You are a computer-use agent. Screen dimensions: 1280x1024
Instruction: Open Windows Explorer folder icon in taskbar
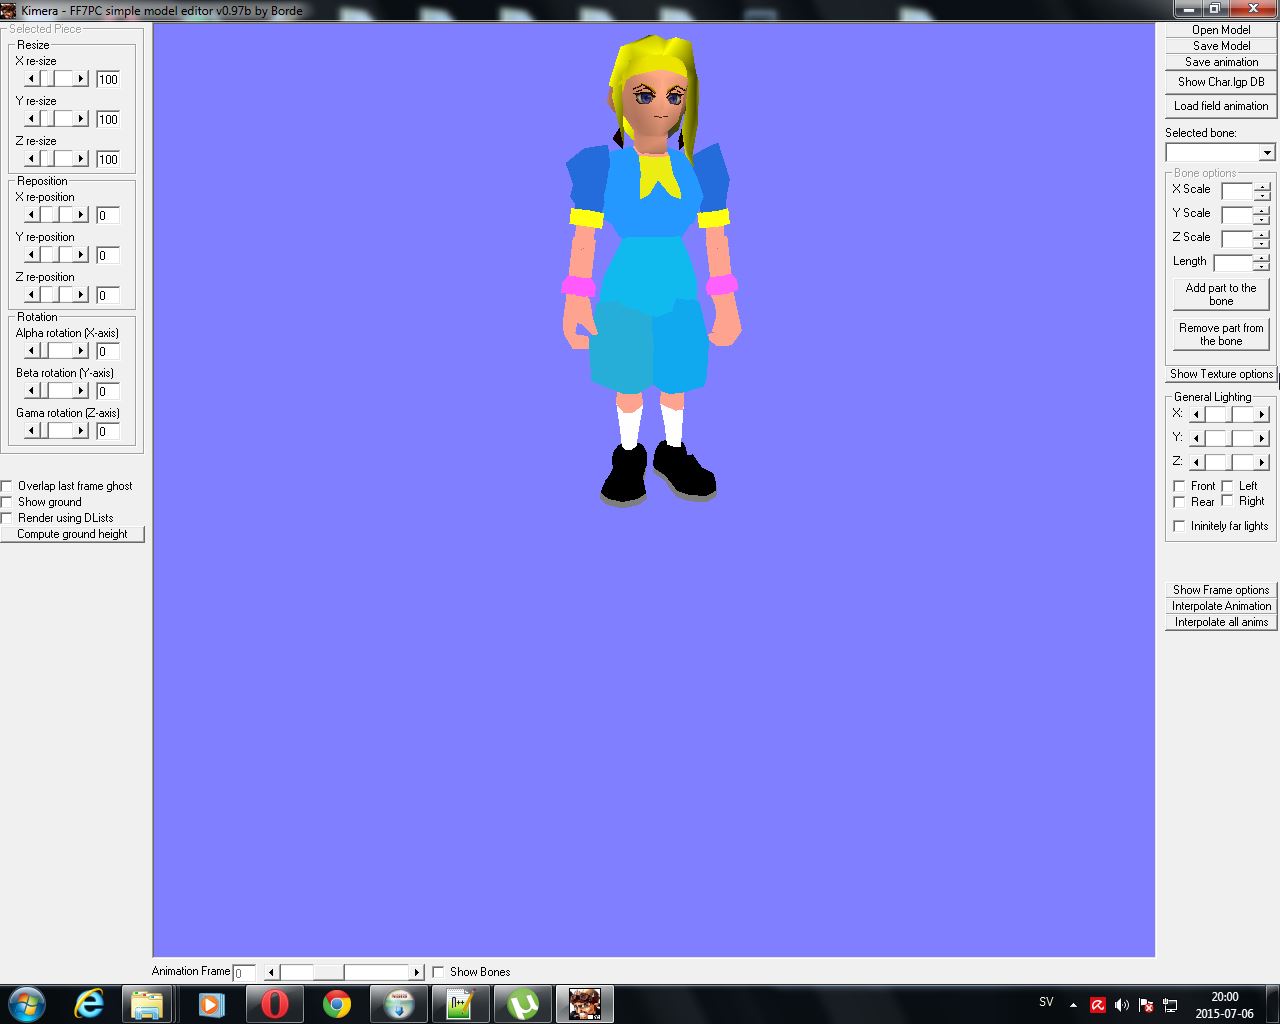[x=147, y=1004]
